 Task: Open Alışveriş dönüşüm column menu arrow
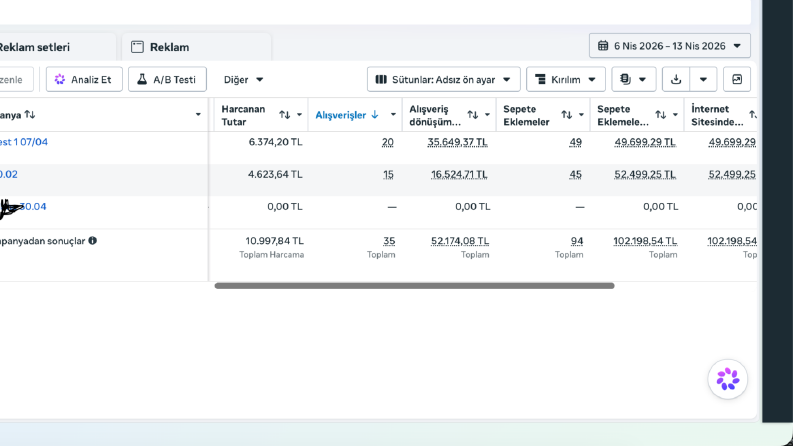pyautogui.click(x=488, y=115)
